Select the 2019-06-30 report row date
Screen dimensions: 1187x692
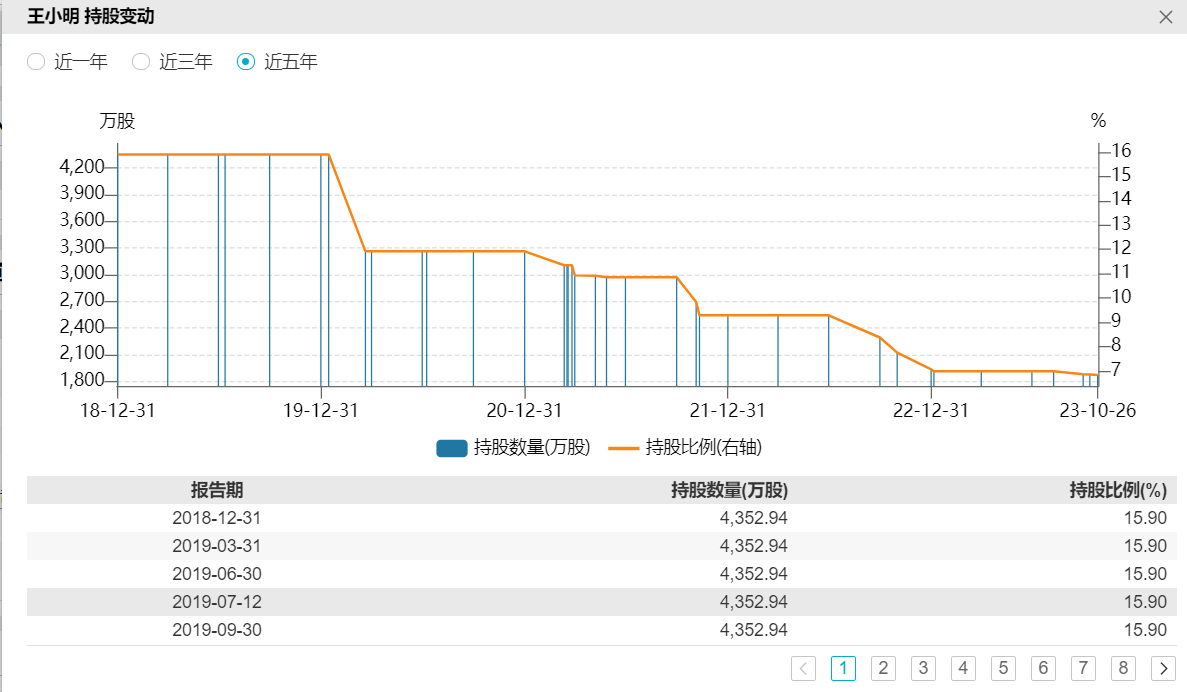tap(217, 574)
